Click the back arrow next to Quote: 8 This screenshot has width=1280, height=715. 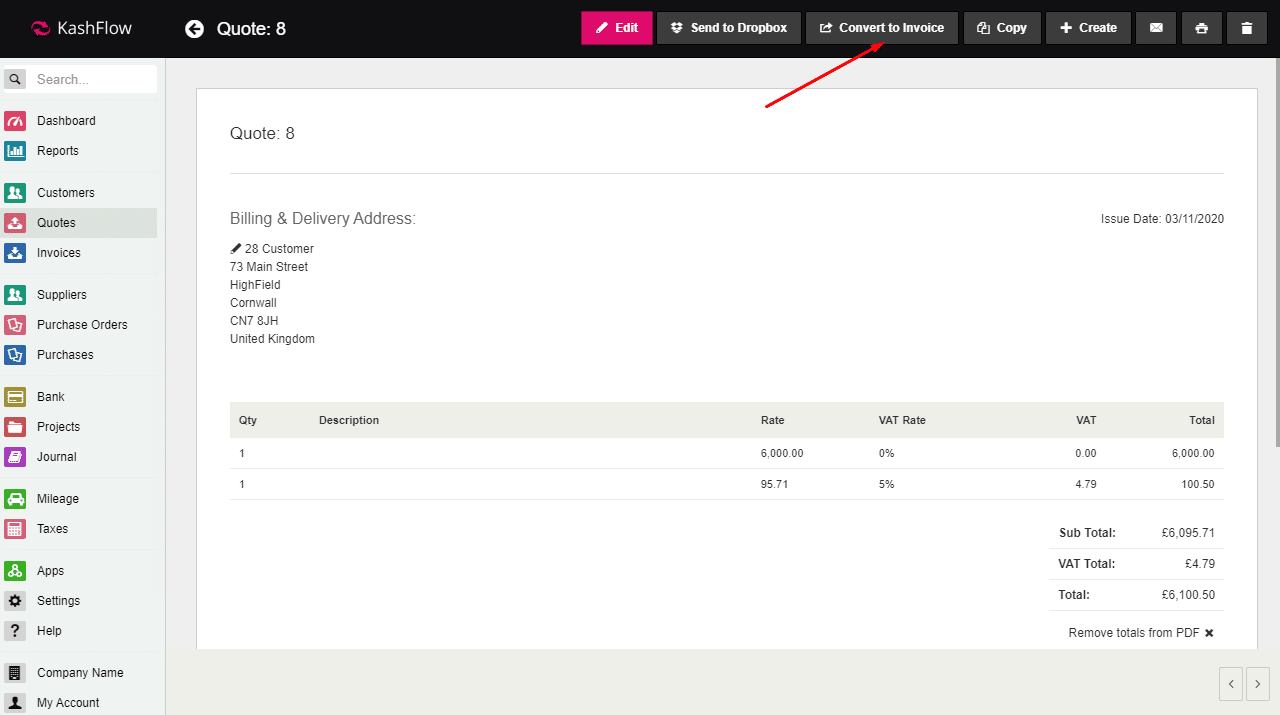coord(194,29)
